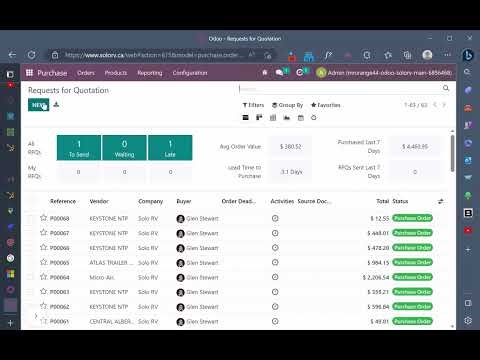Open the Products menu
Screen dimensions: 480x360
[116, 73]
